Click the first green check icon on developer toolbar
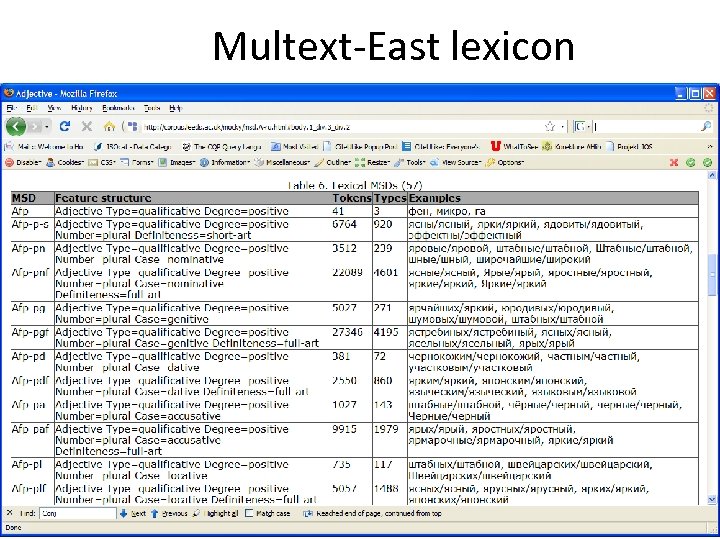This screenshot has height=540, width=720. tap(691, 163)
